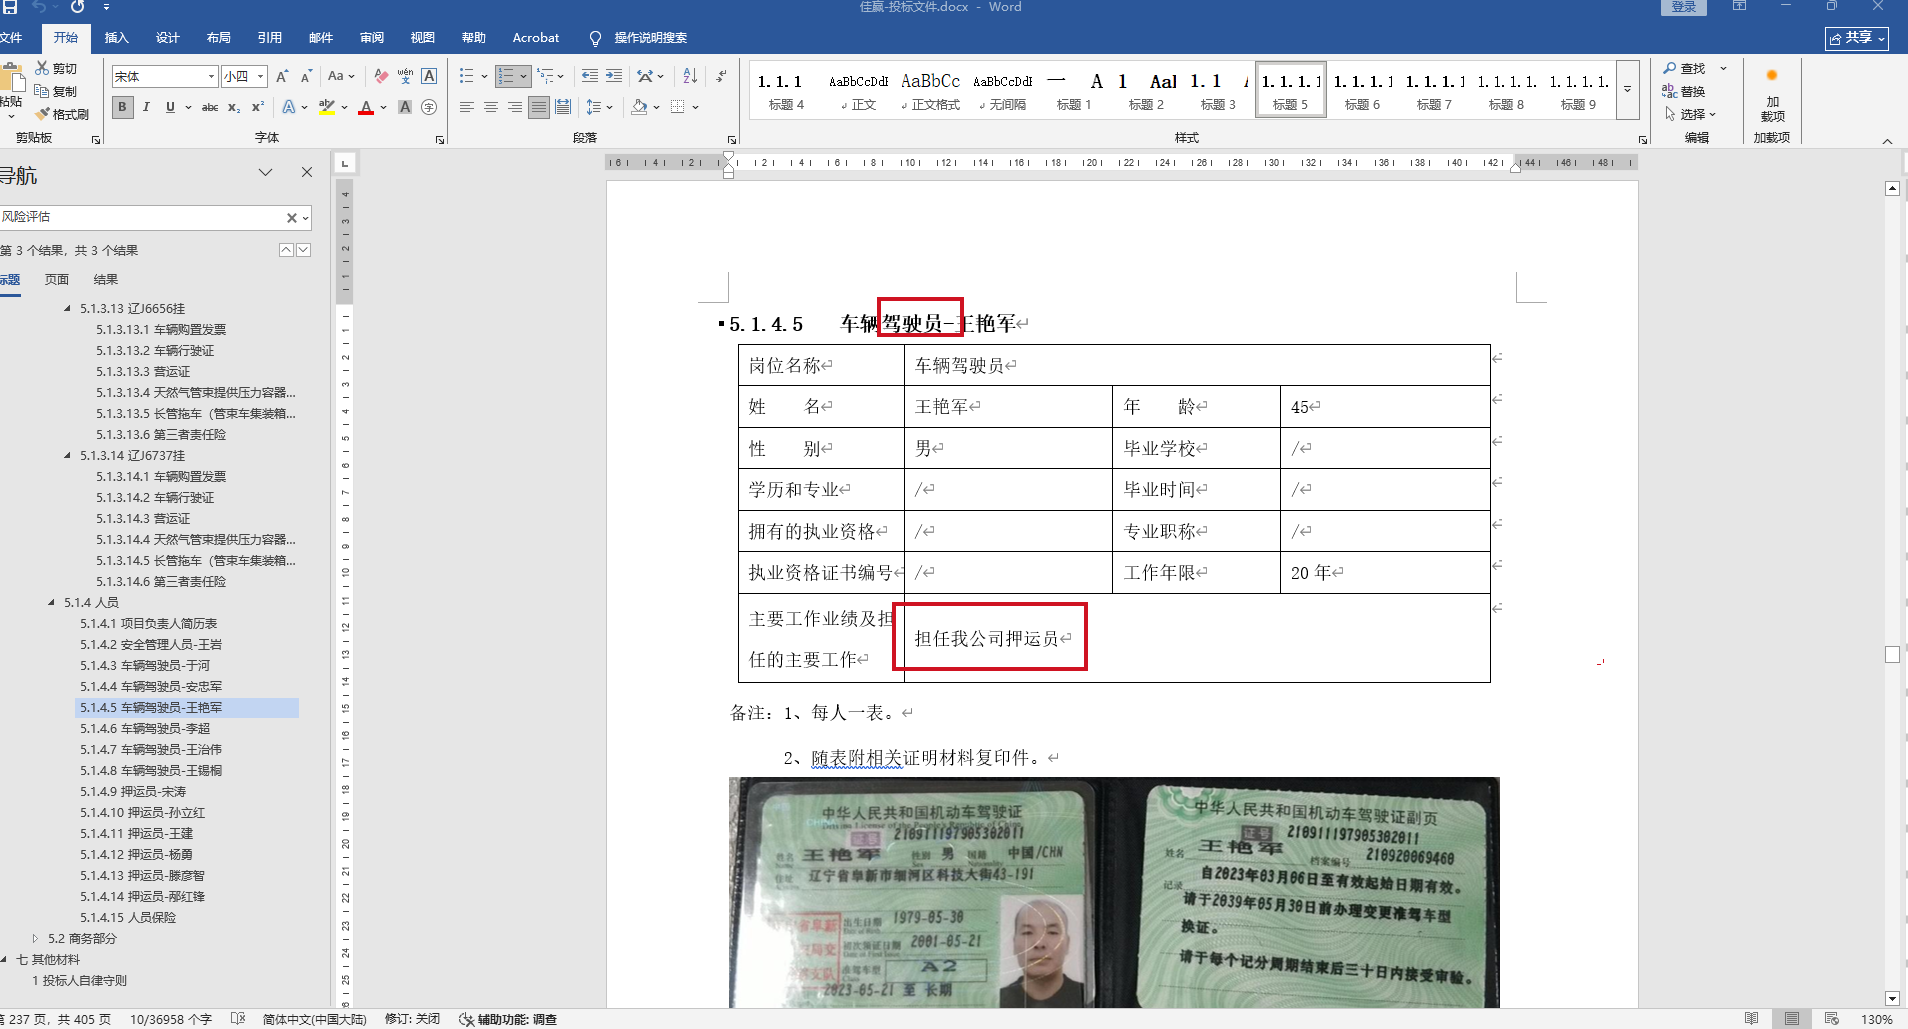
Task: Open the spelling proofing status icon
Action: pos(238,1019)
